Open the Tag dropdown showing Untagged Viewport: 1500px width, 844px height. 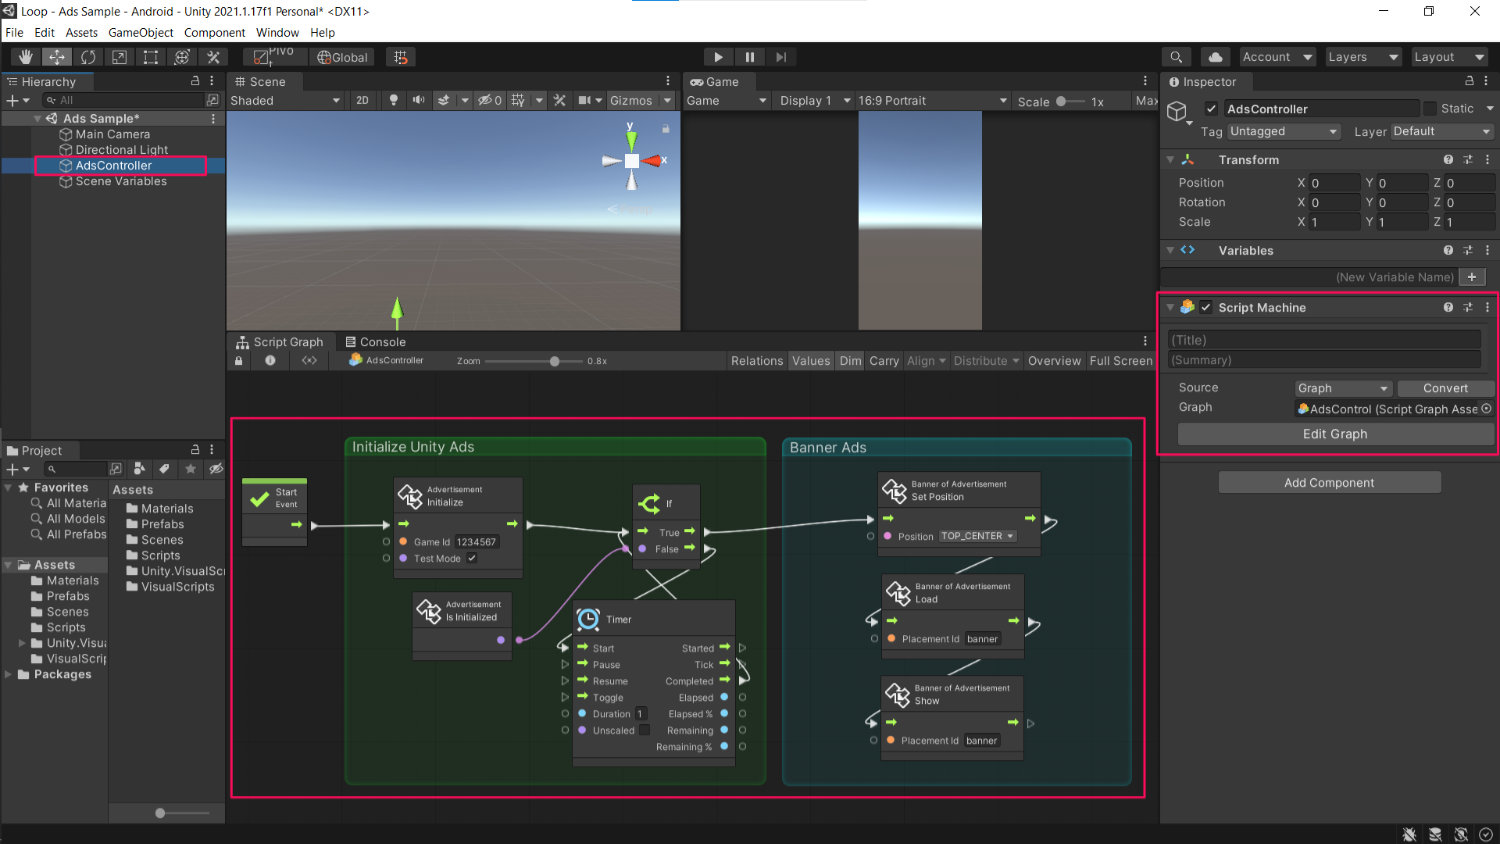click(1283, 131)
